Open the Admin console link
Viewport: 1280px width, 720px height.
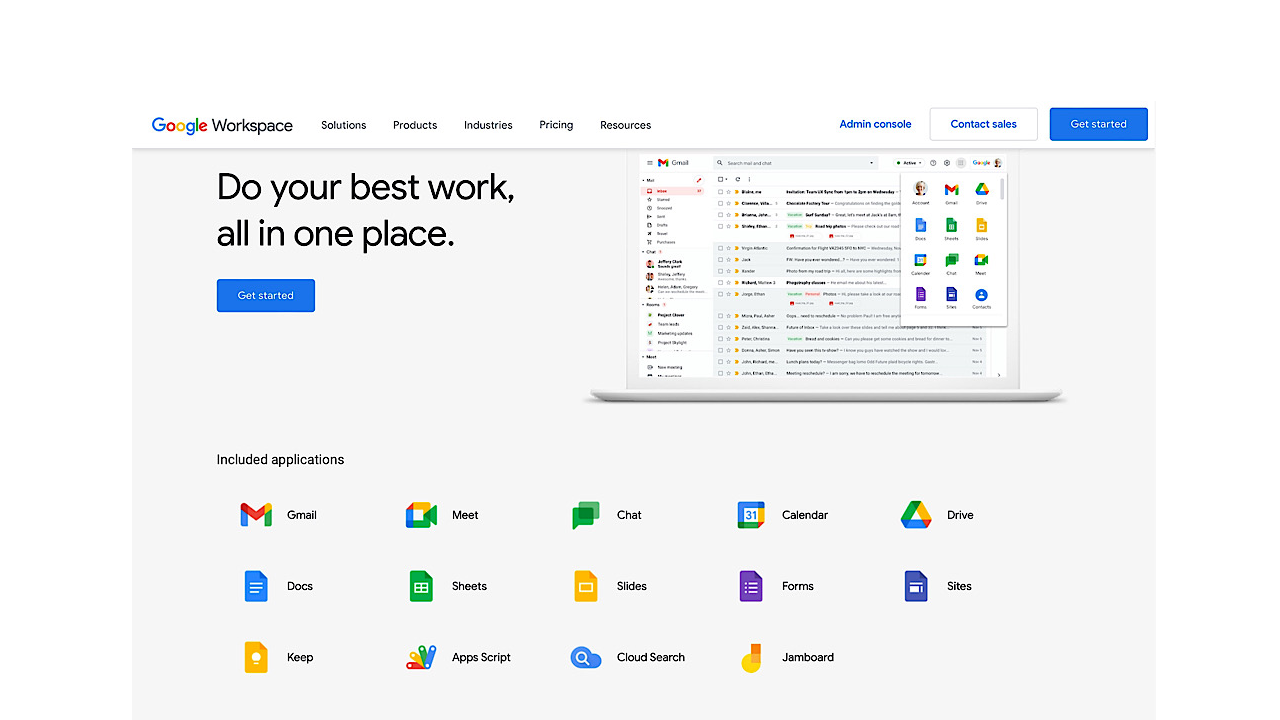pos(876,124)
